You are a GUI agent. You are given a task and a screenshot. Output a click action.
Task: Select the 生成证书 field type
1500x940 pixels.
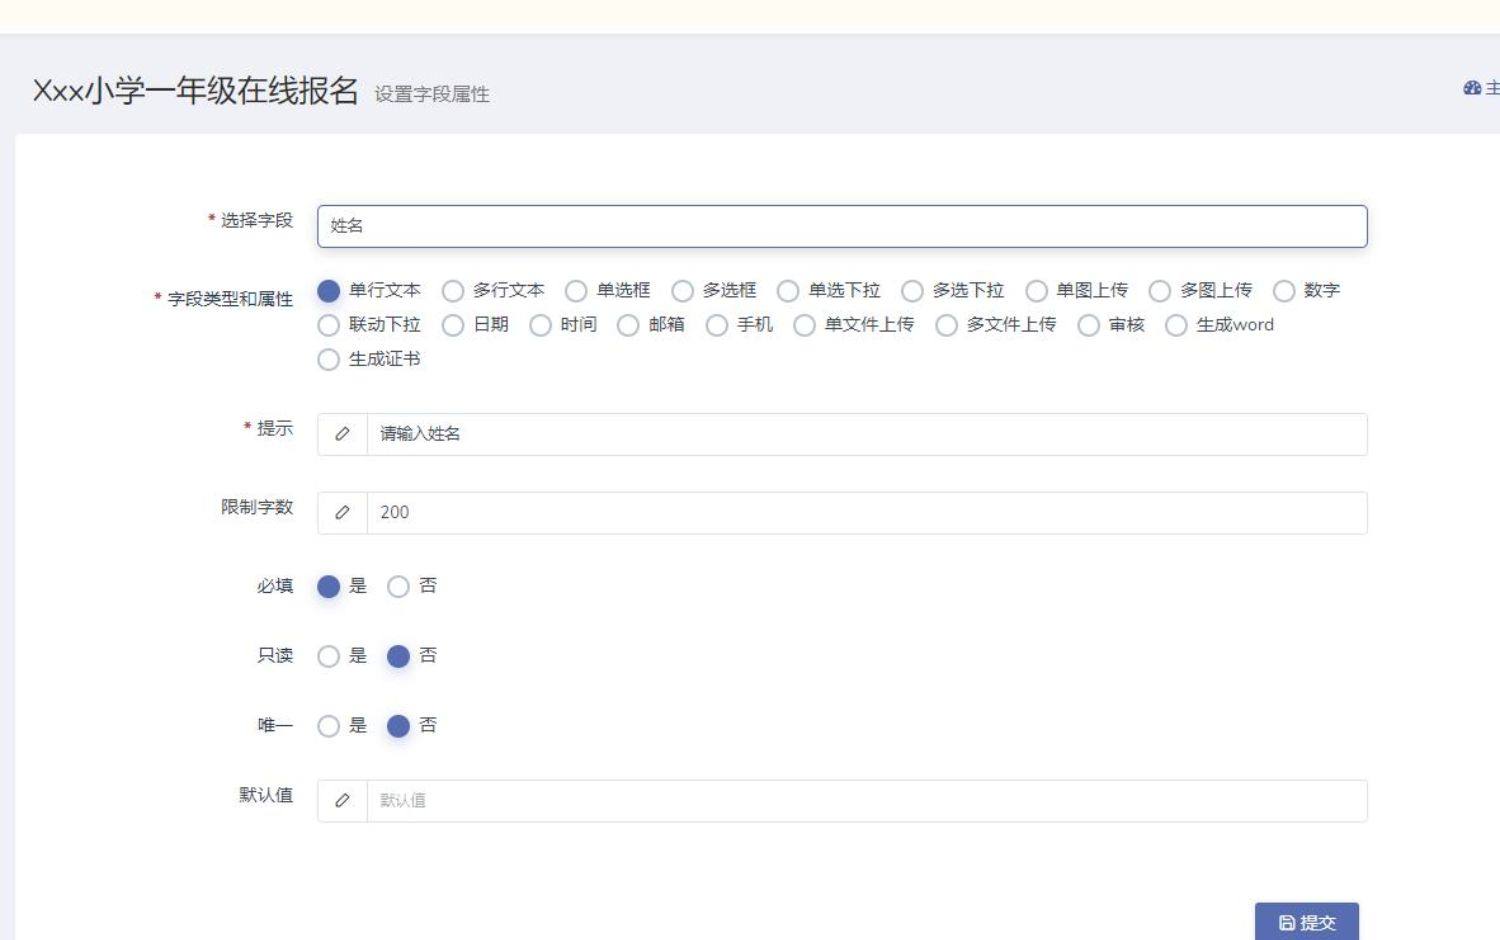tap(328, 360)
